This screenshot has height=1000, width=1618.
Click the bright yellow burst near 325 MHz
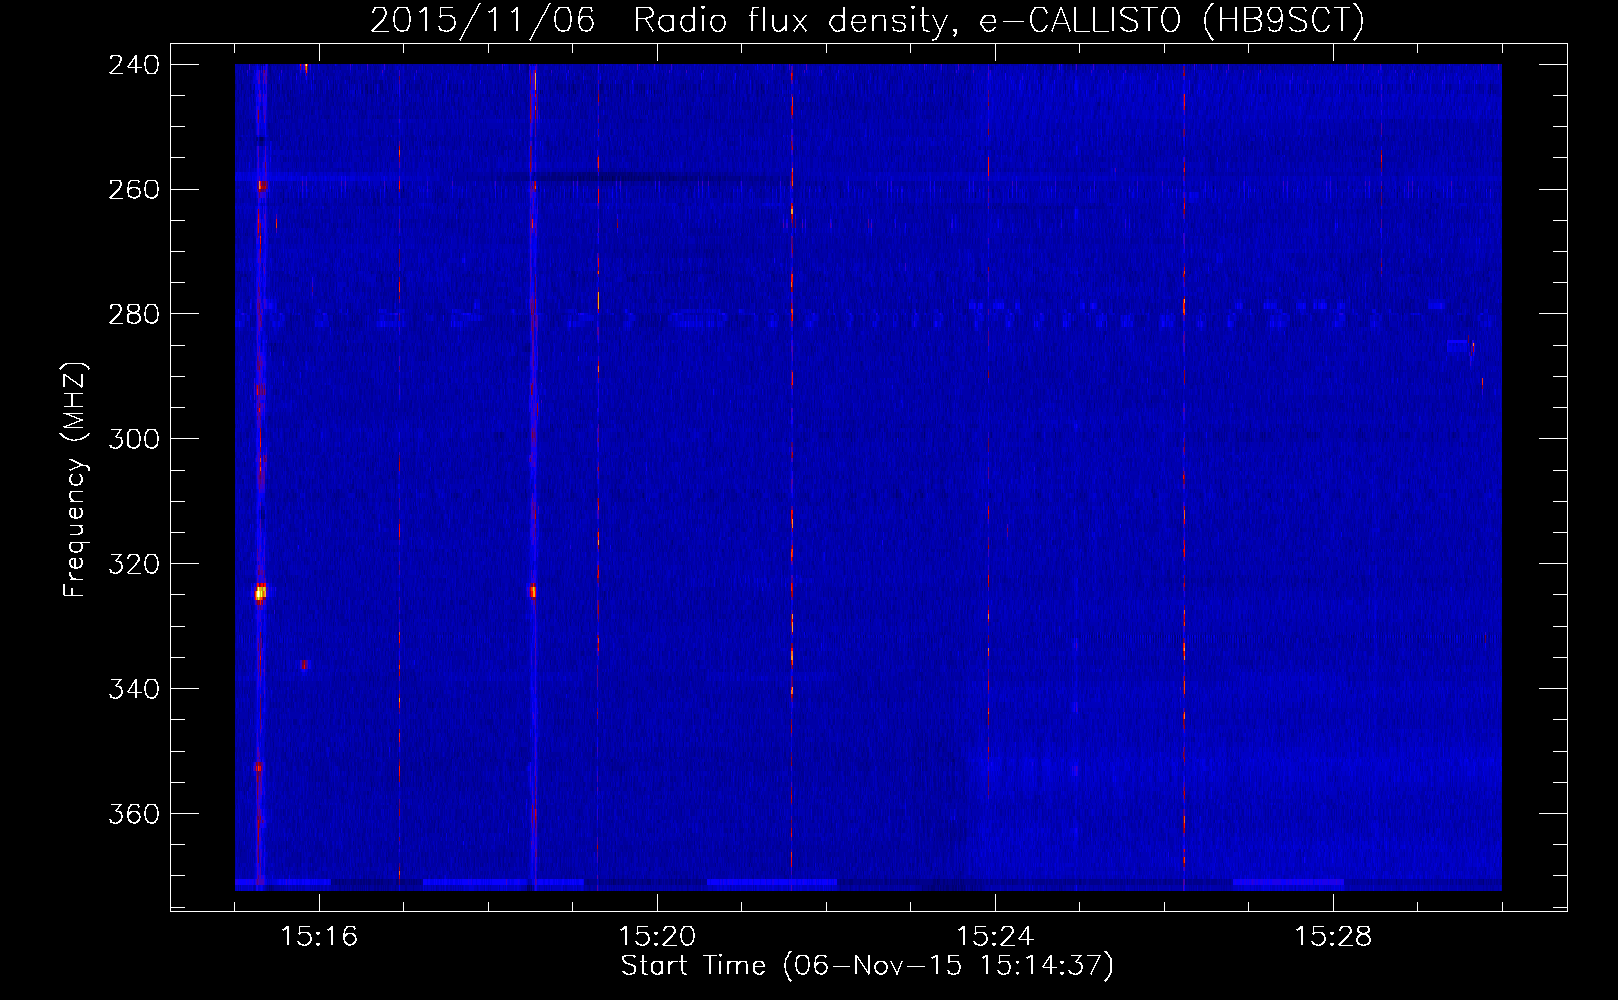(260, 593)
